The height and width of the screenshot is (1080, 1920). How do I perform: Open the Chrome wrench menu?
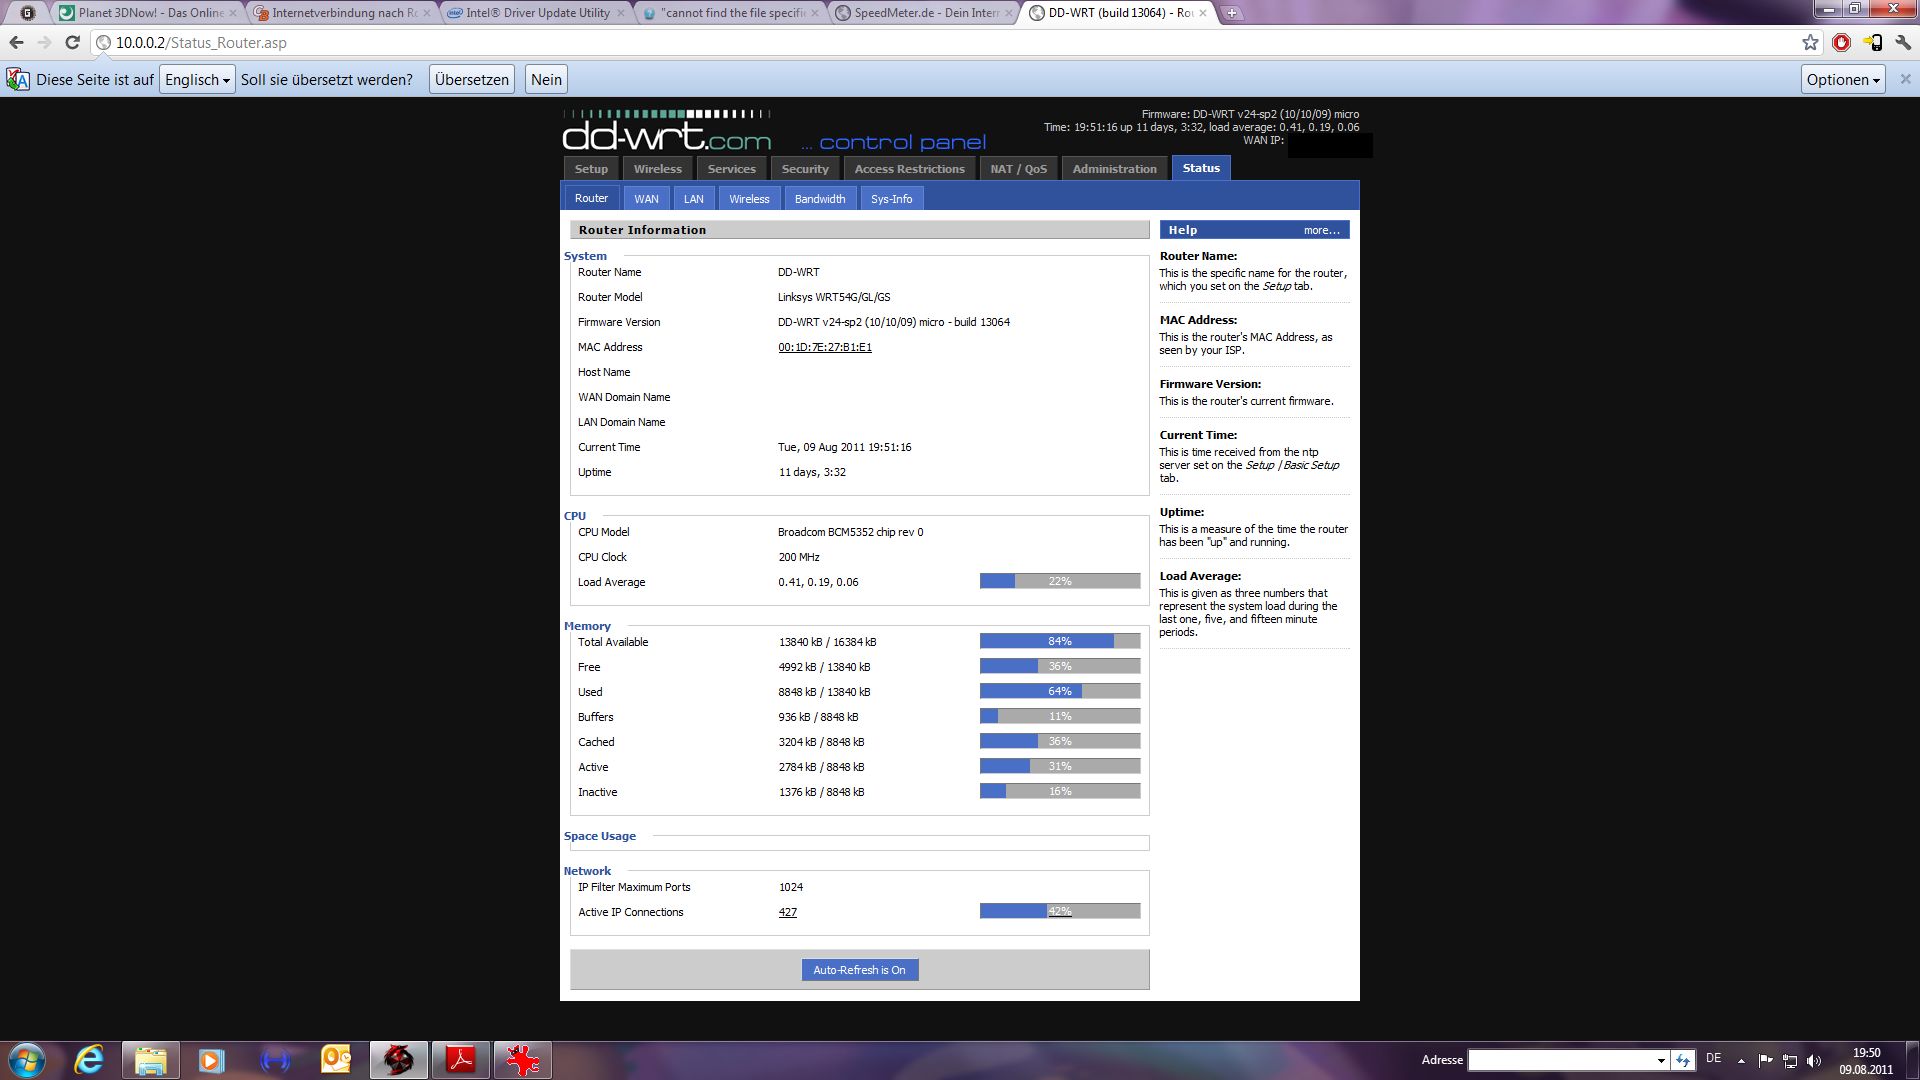[x=1903, y=43]
